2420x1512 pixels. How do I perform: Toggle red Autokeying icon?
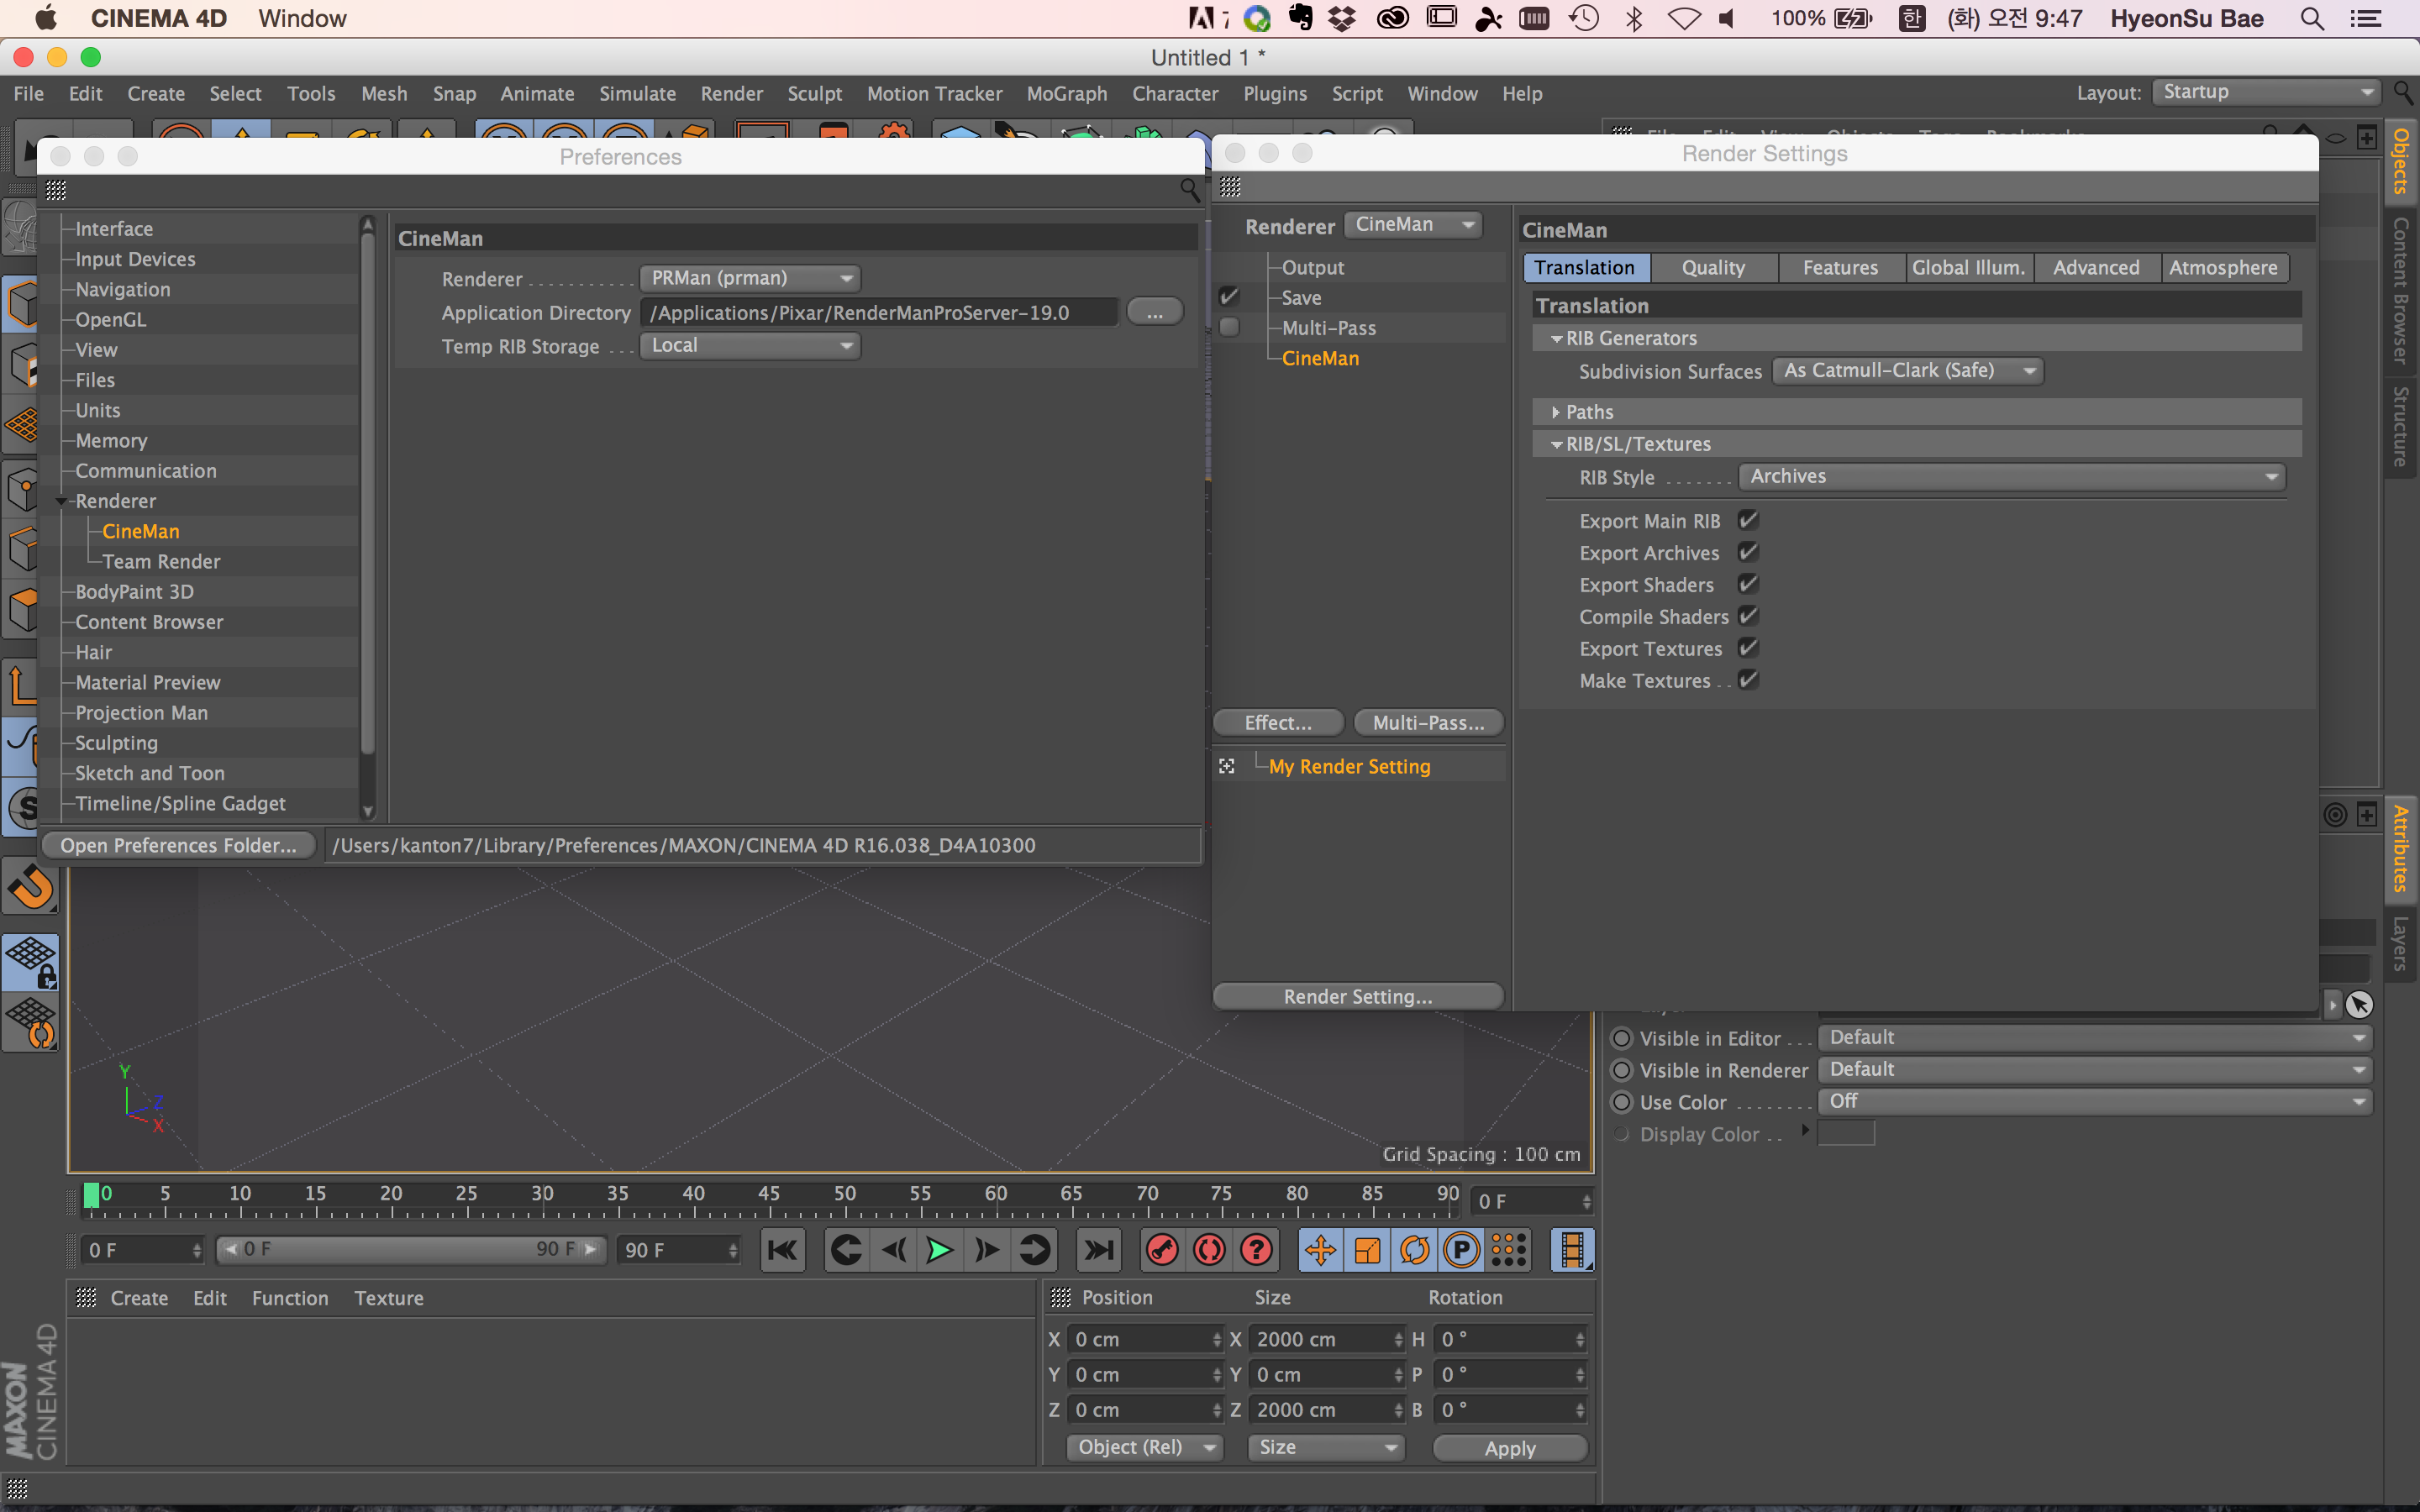(1209, 1250)
